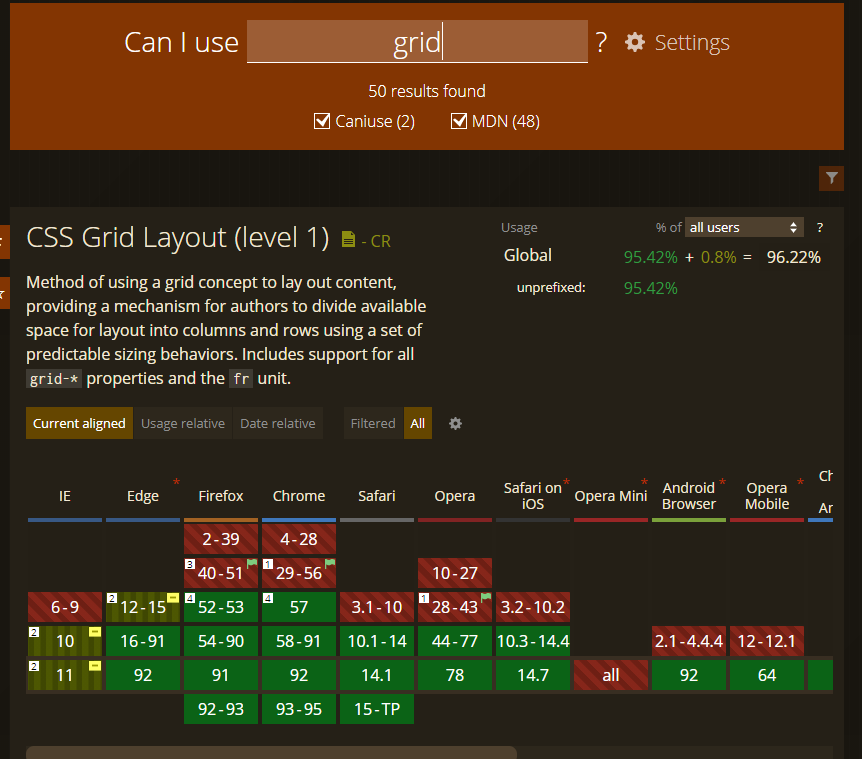Click the prefix marker on Edge 12-15
862x759 pixels.
point(173,598)
